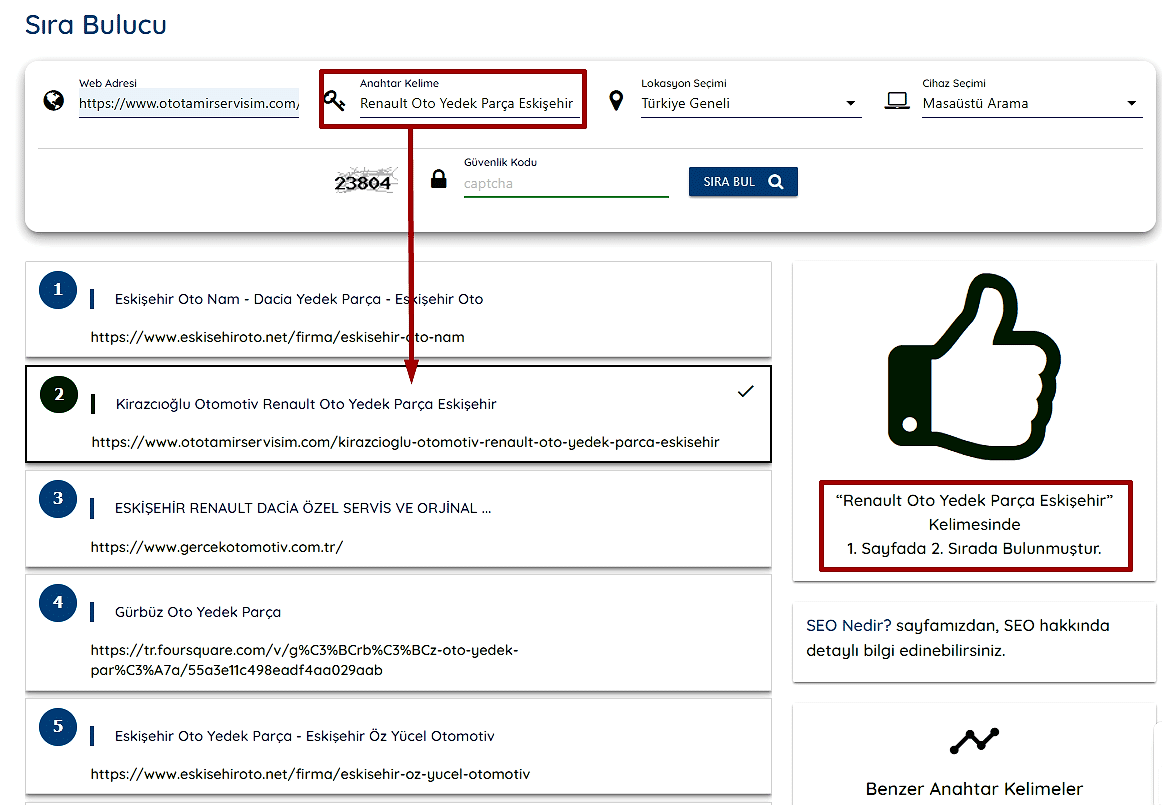This screenshot has width=1162, height=805.
Task: Click the Anahtar Kelime text field
Action: point(467,103)
